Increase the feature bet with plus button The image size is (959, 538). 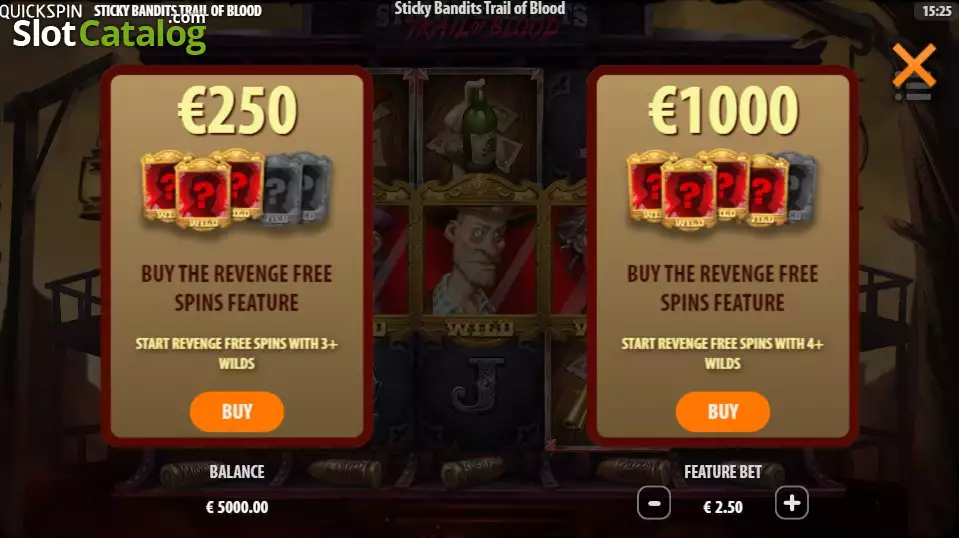(x=791, y=503)
